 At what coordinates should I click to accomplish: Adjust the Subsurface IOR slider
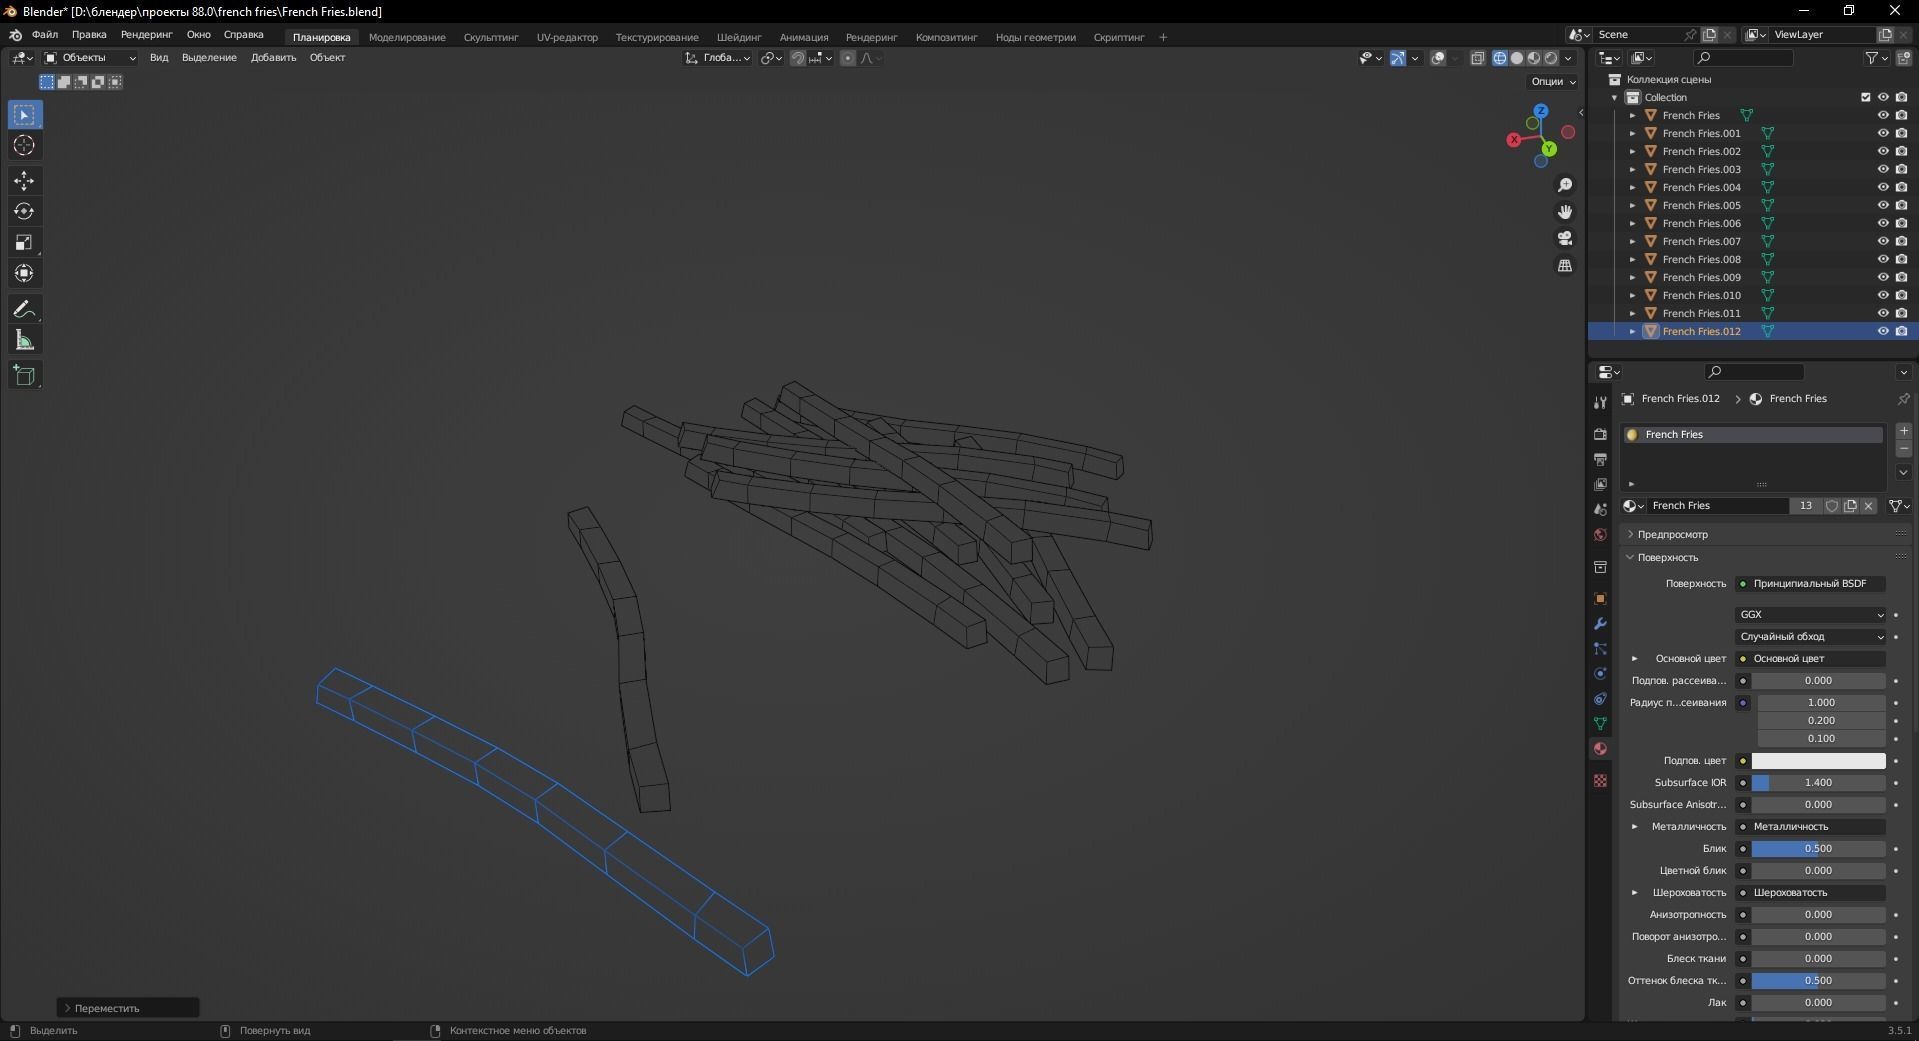1818,783
